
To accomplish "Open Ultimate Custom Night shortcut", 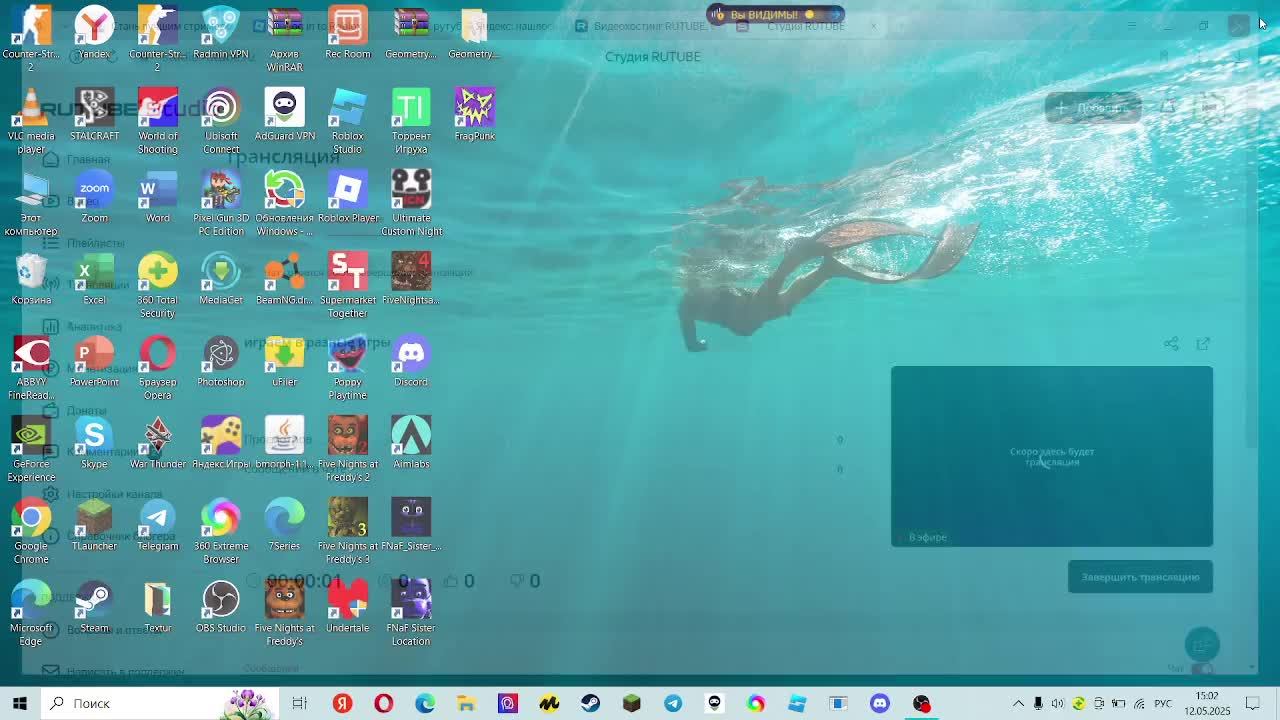I will (x=411, y=204).
